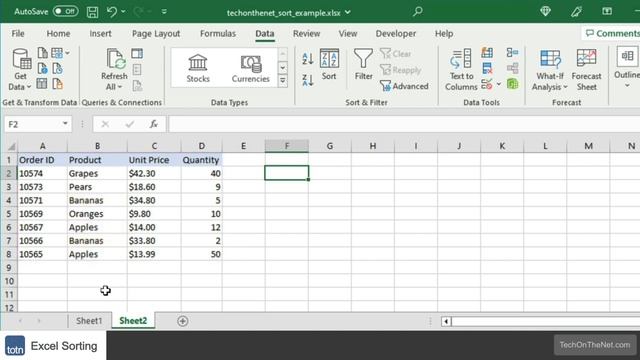Select the Review tab
Viewport: 640px width, 360px height.
click(x=306, y=33)
